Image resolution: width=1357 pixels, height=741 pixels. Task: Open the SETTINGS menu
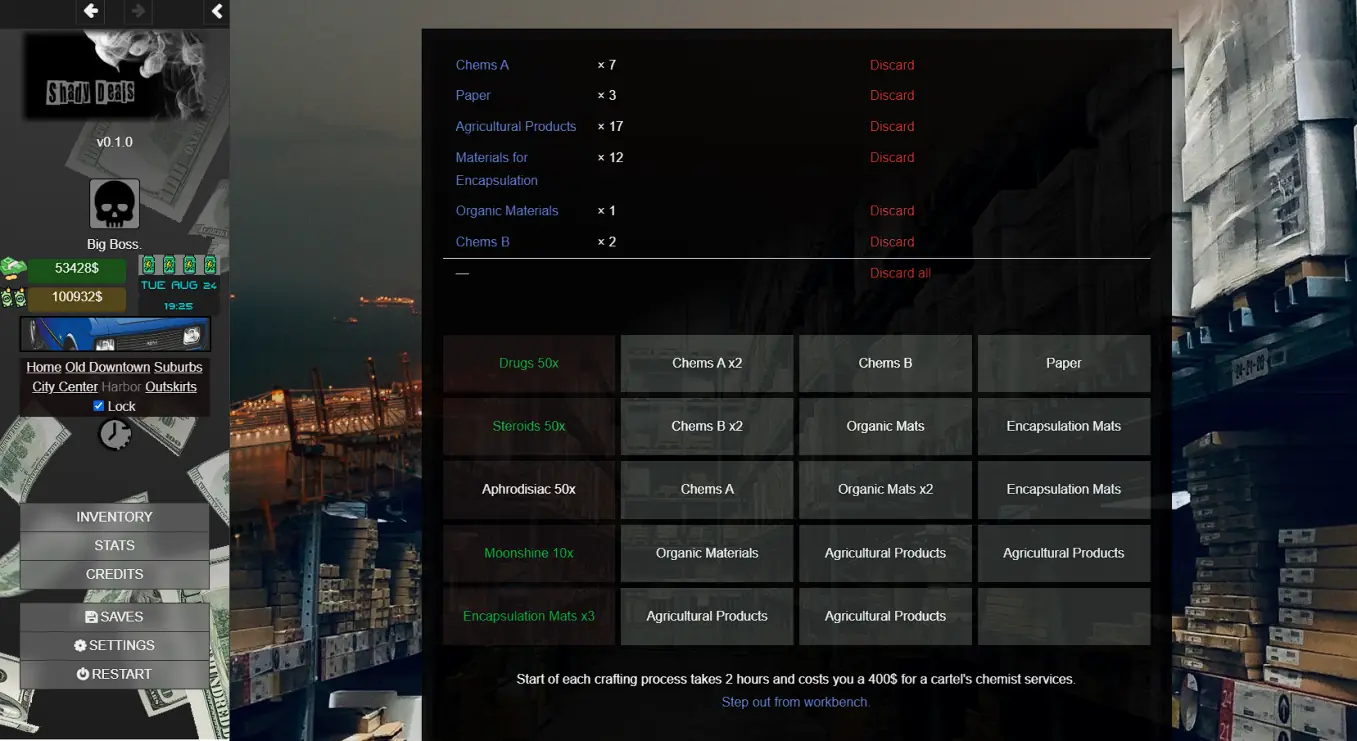[x=114, y=646]
